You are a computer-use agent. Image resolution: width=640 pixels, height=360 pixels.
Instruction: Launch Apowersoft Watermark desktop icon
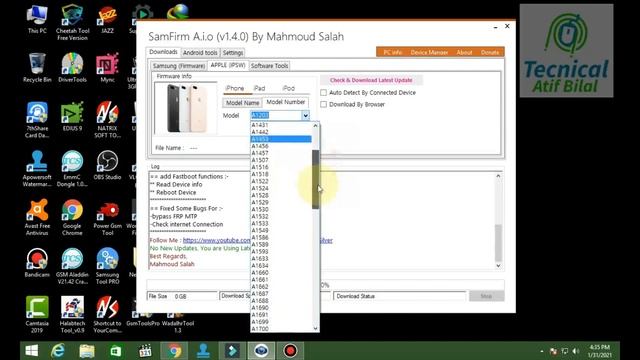tap(37, 169)
